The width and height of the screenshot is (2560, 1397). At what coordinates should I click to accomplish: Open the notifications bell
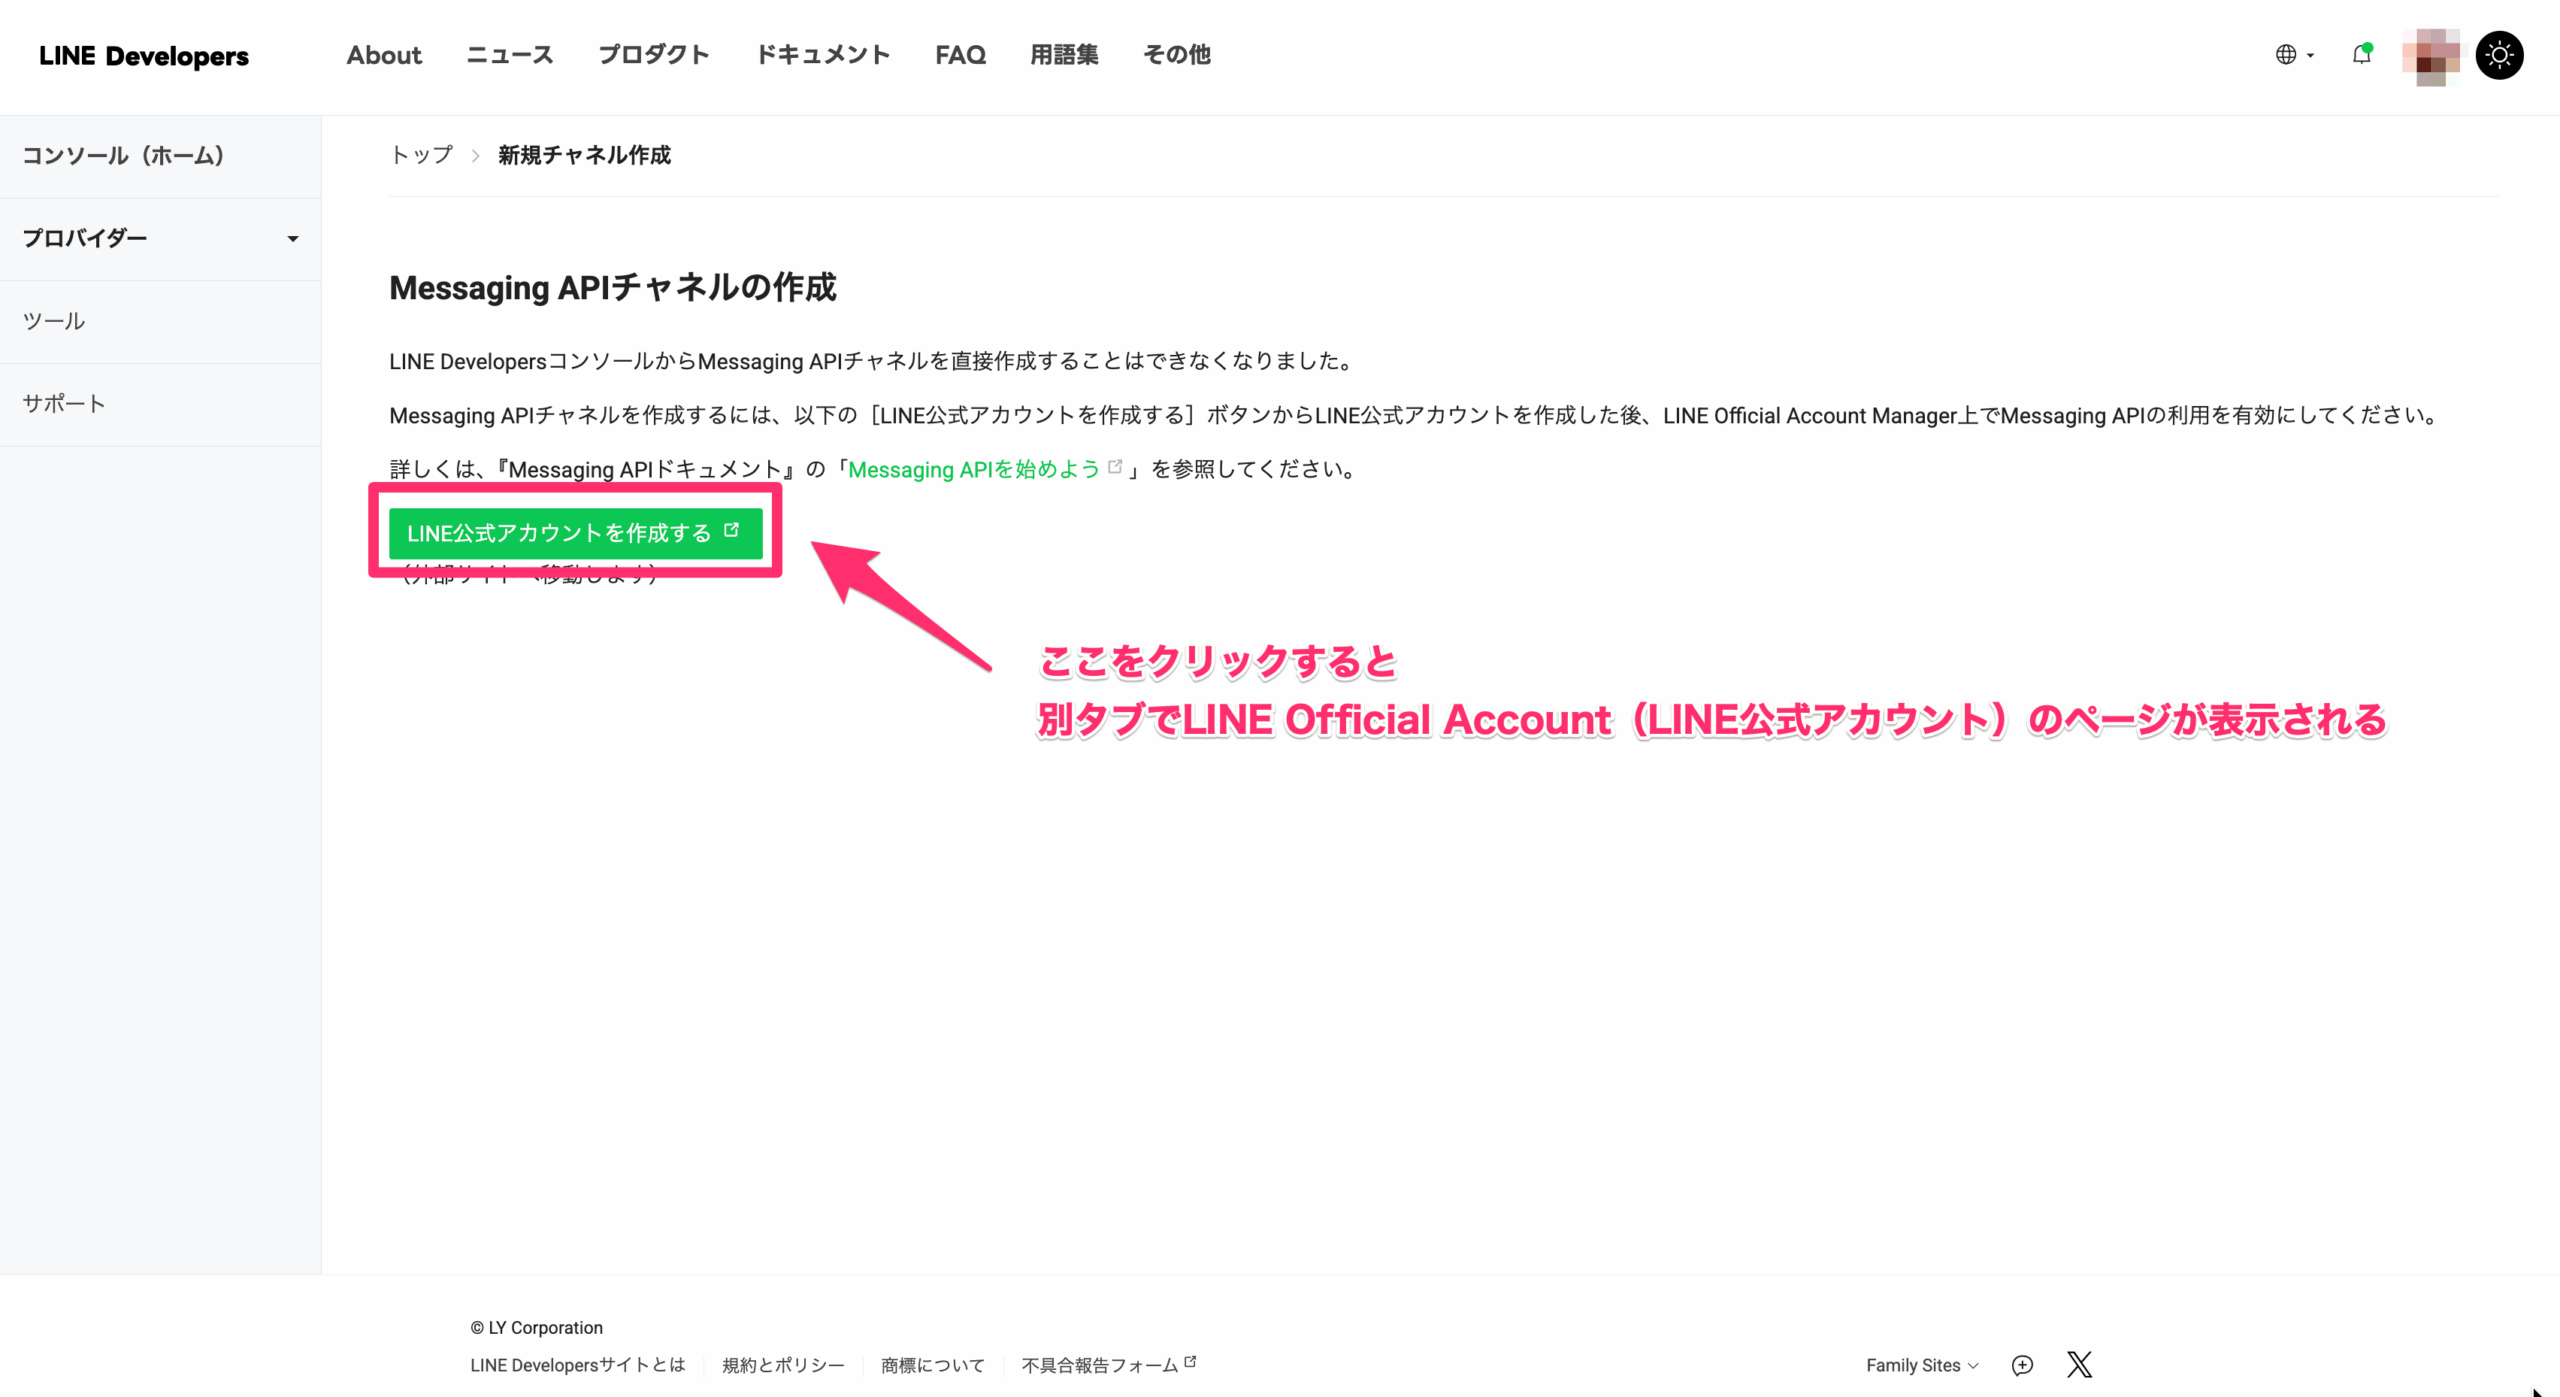click(2362, 54)
